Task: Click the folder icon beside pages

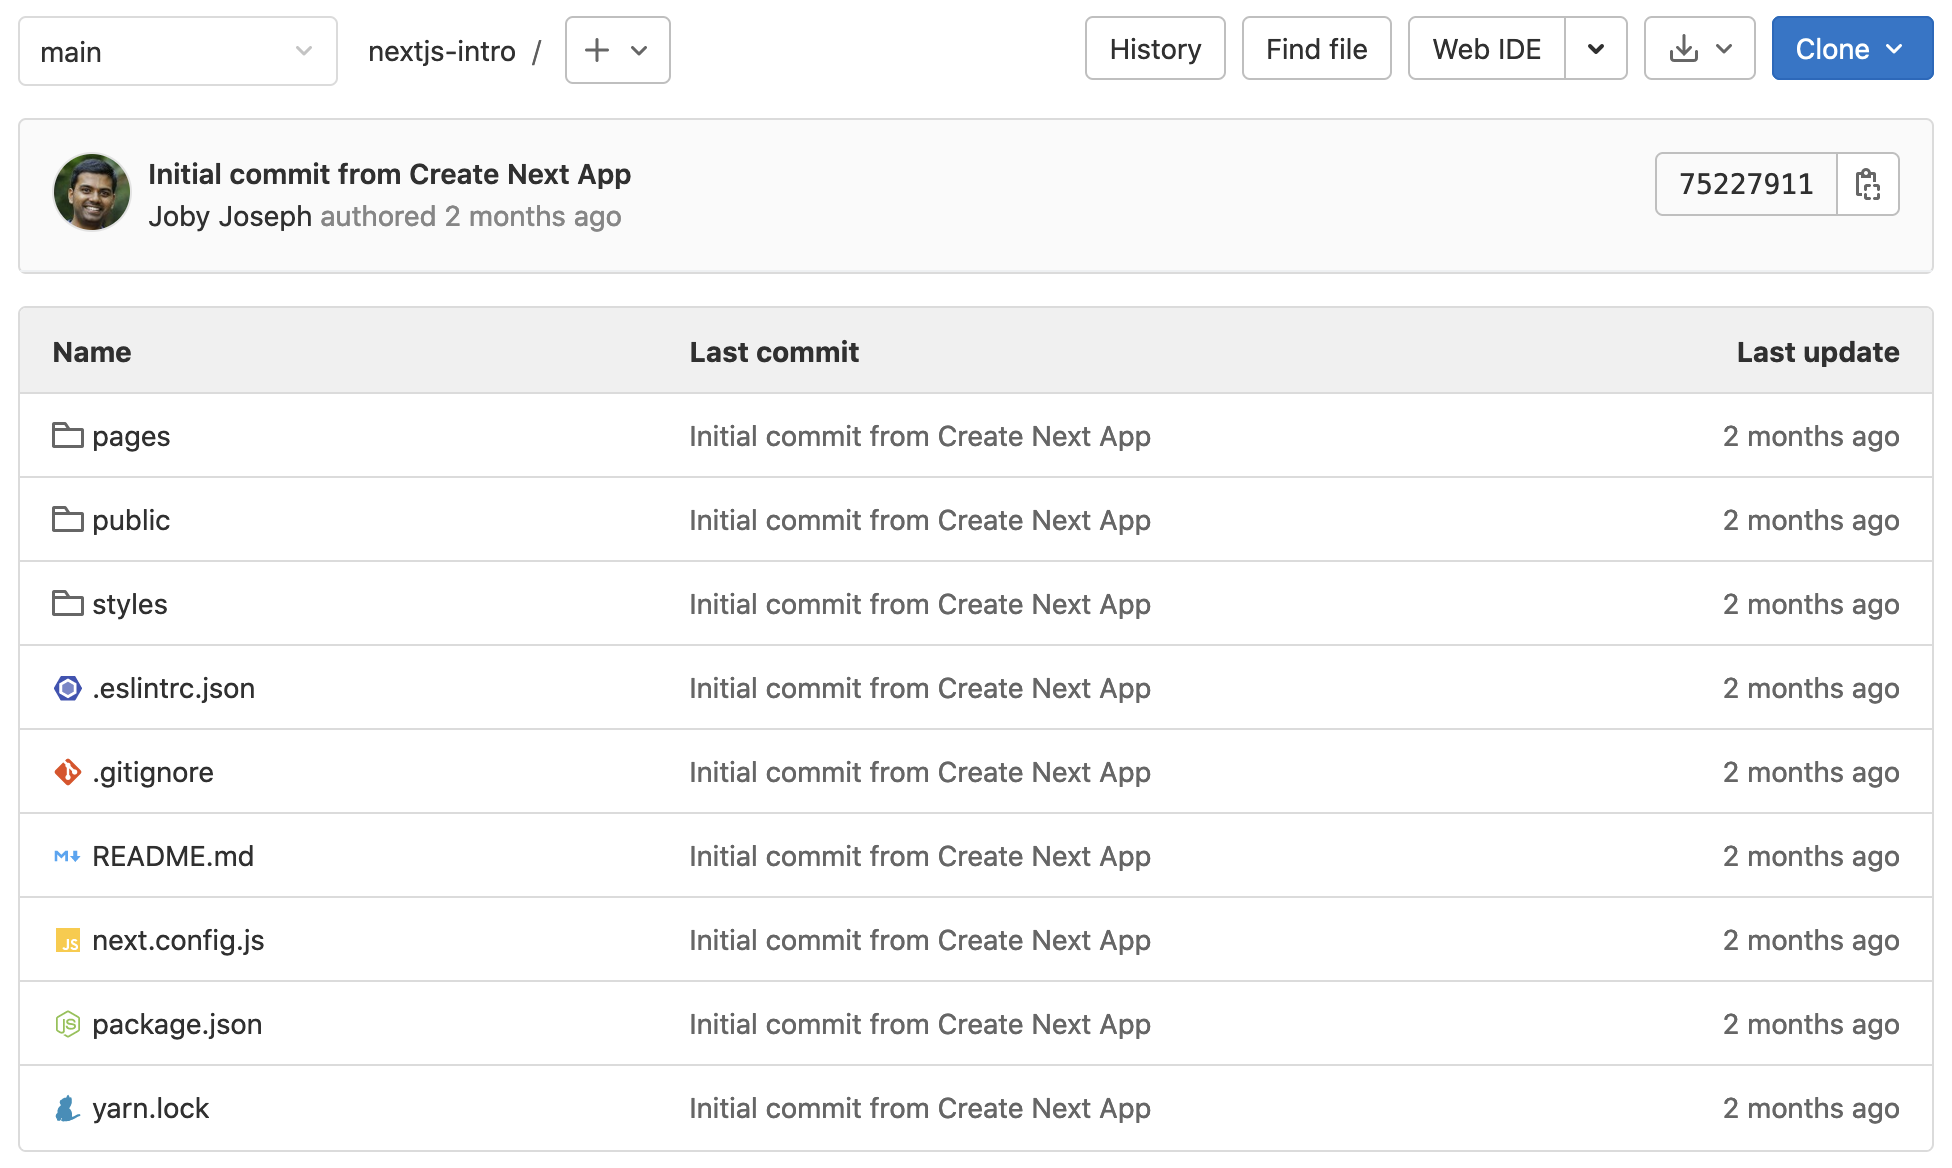Action: click(x=66, y=436)
